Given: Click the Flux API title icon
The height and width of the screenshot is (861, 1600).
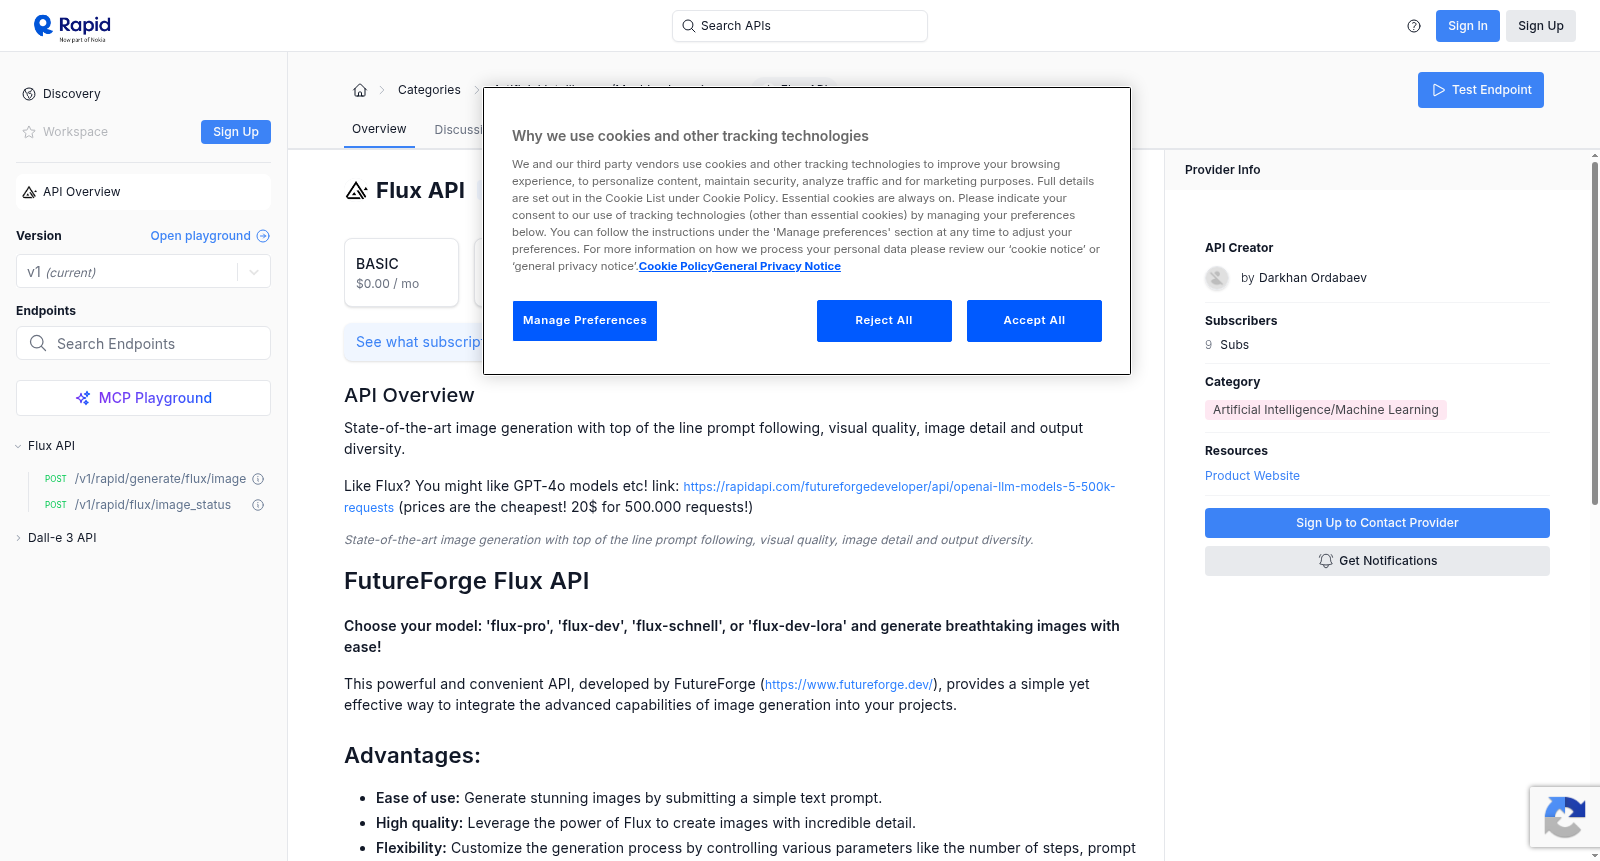Looking at the screenshot, I should [356, 191].
